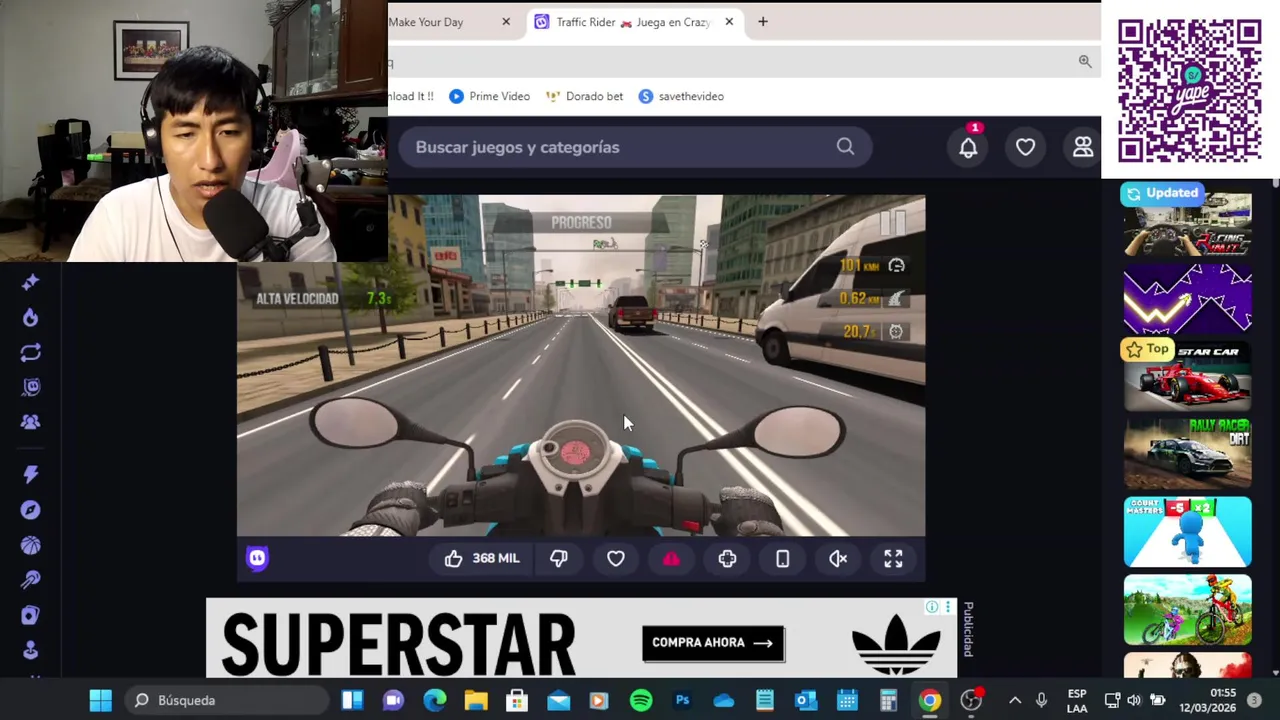Open the Calculator from the taskbar
This screenshot has width=1280, height=720.
point(888,700)
